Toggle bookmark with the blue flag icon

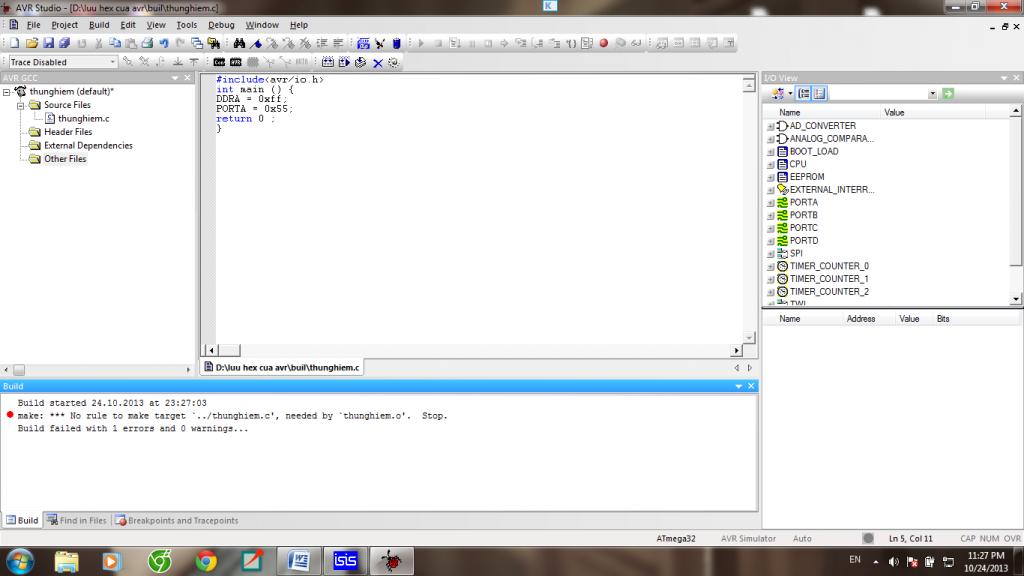pos(256,43)
